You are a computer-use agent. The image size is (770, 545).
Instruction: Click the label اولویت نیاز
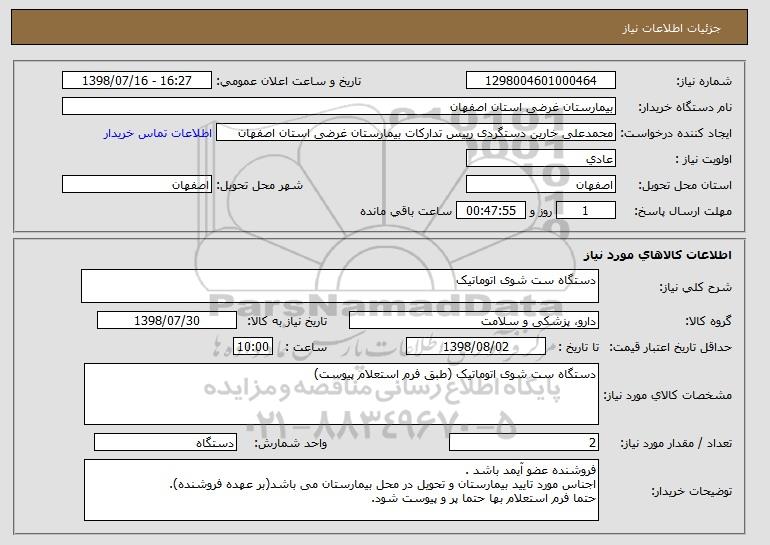pyautogui.click(x=704, y=160)
